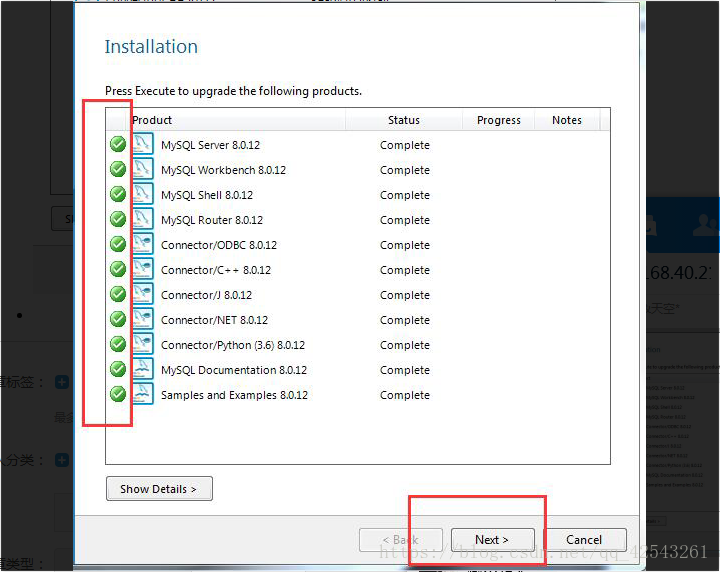Click the Connector/Python (3.6) product icon
Viewport: 720px width, 572px height.
point(143,344)
